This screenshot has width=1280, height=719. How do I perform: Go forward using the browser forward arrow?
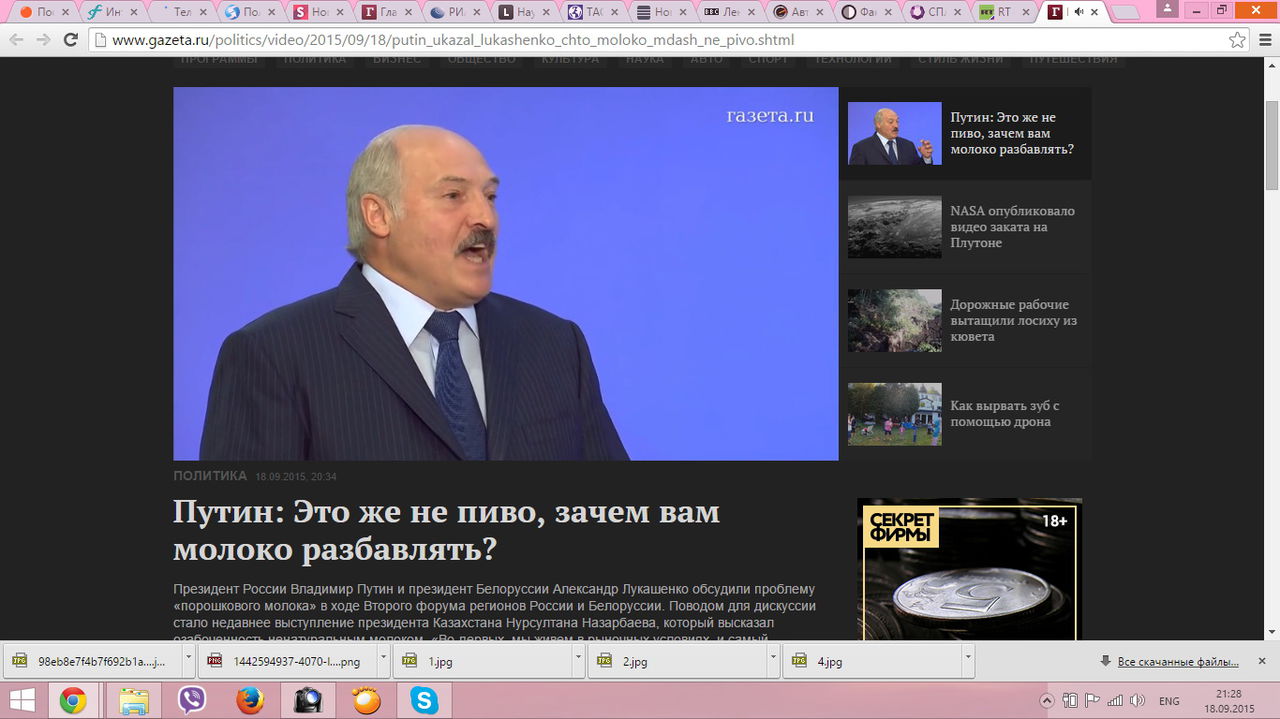[43, 40]
